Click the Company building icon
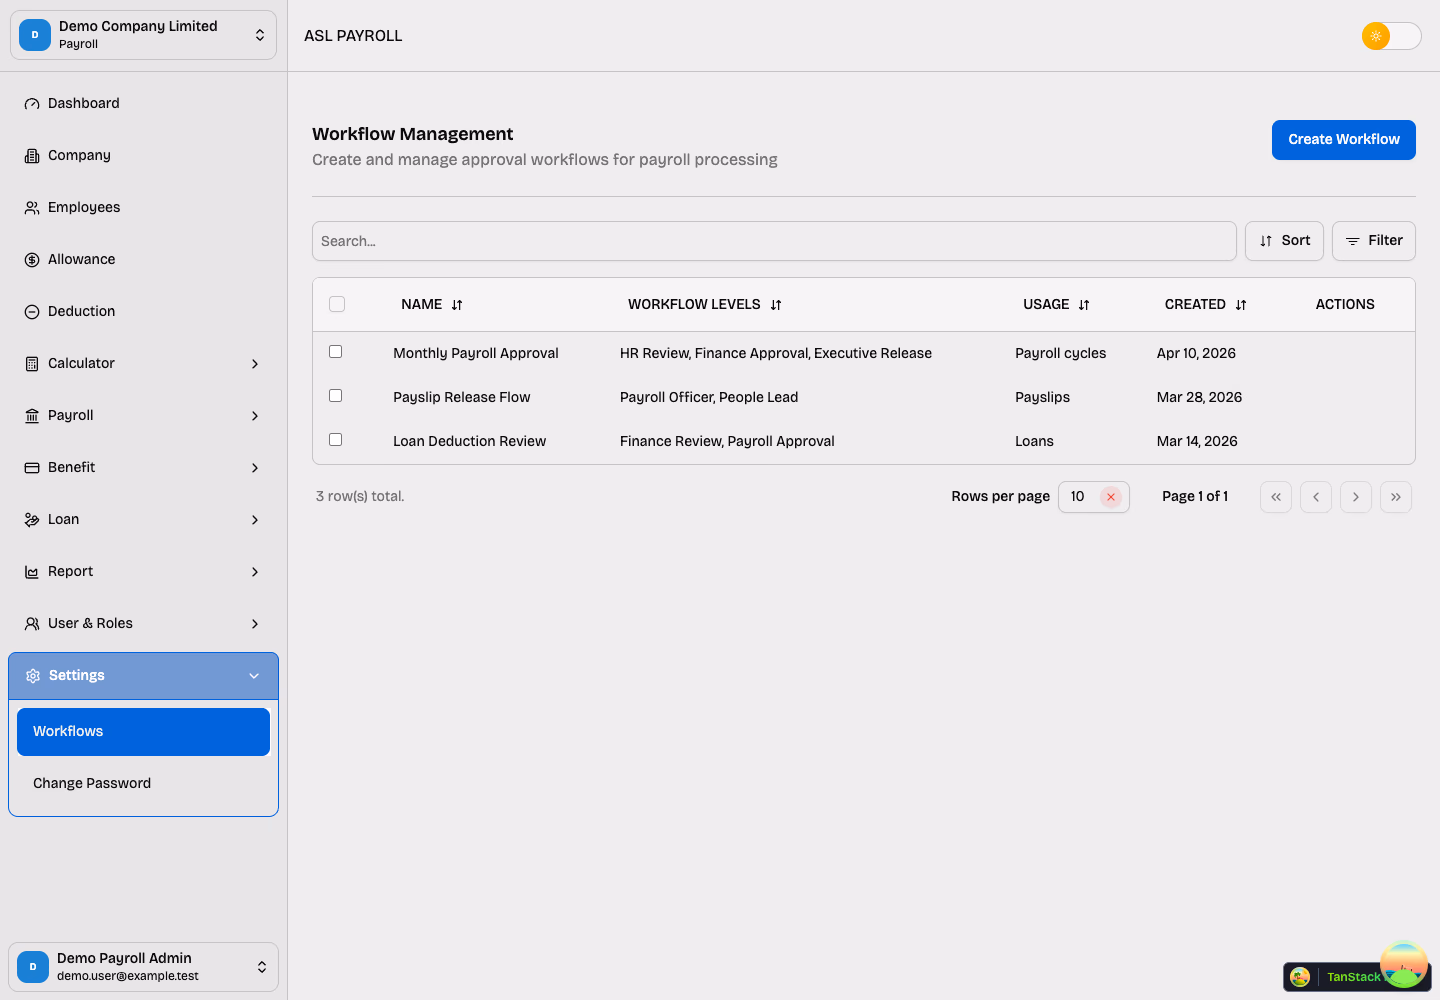This screenshot has width=1440, height=1000. (x=31, y=155)
